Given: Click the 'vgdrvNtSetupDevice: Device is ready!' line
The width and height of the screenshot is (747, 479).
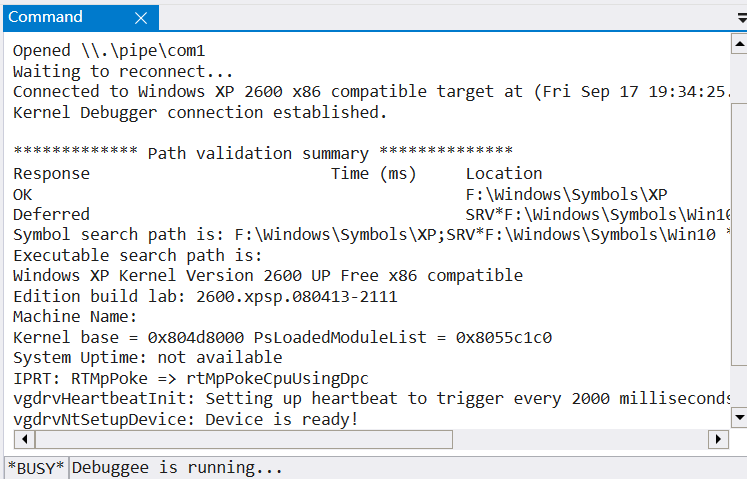Looking at the screenshot, I should 186,419.
